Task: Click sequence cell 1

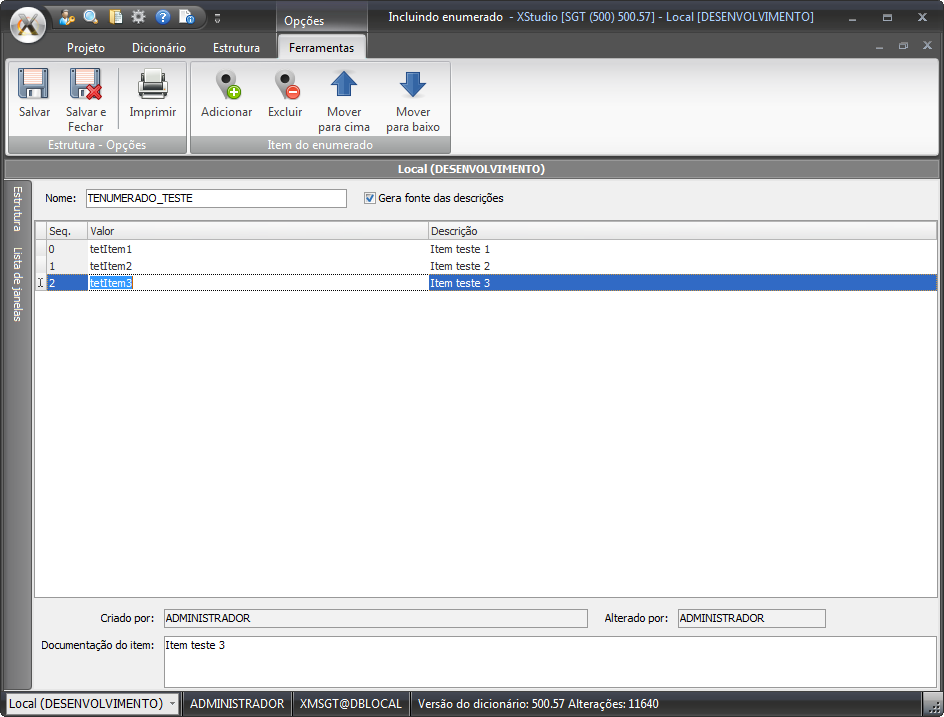Action: pos(67,266)
